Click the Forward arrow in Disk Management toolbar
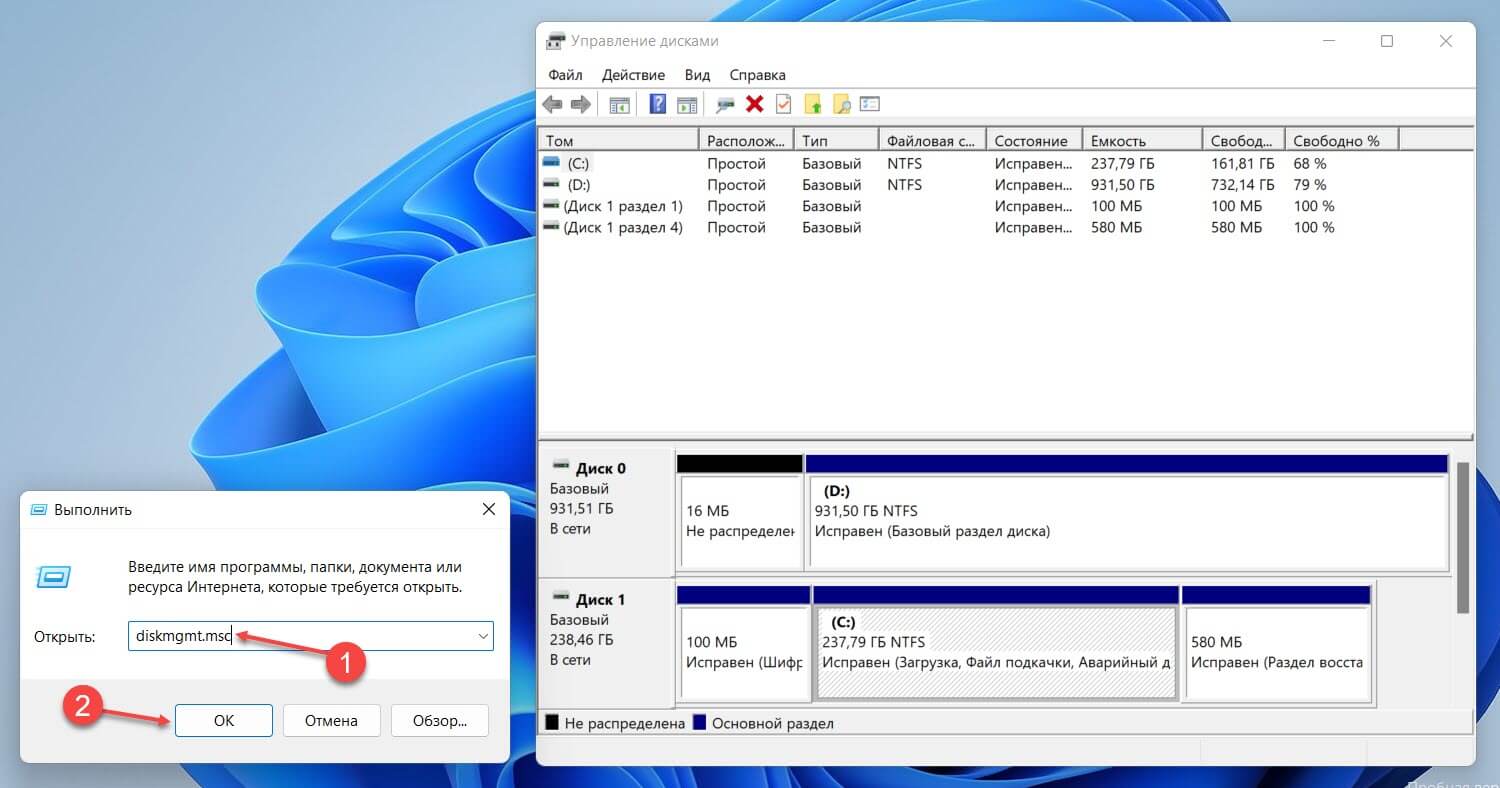The image size is (1500, 788). (580, 104)
